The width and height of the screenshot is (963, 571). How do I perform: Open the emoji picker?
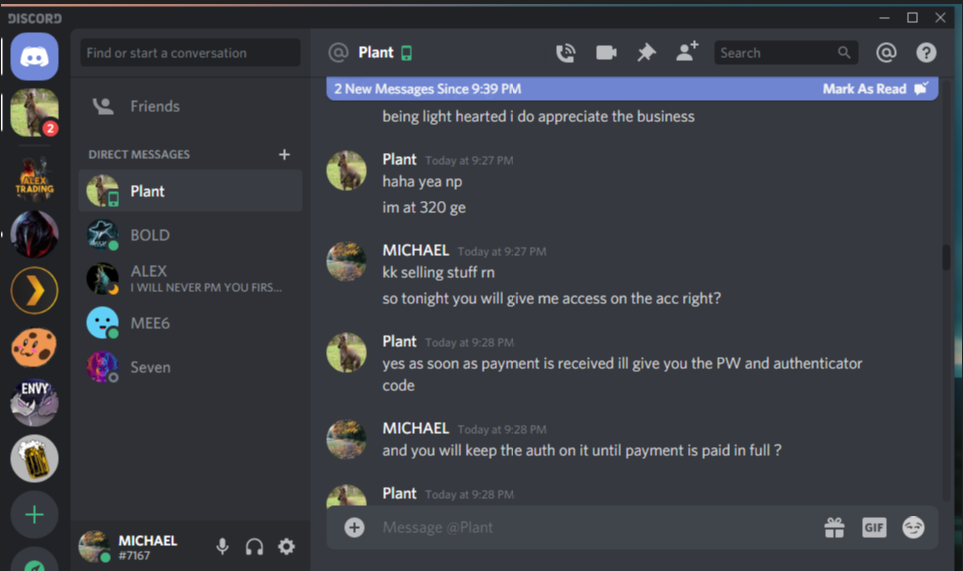(913, 527)
